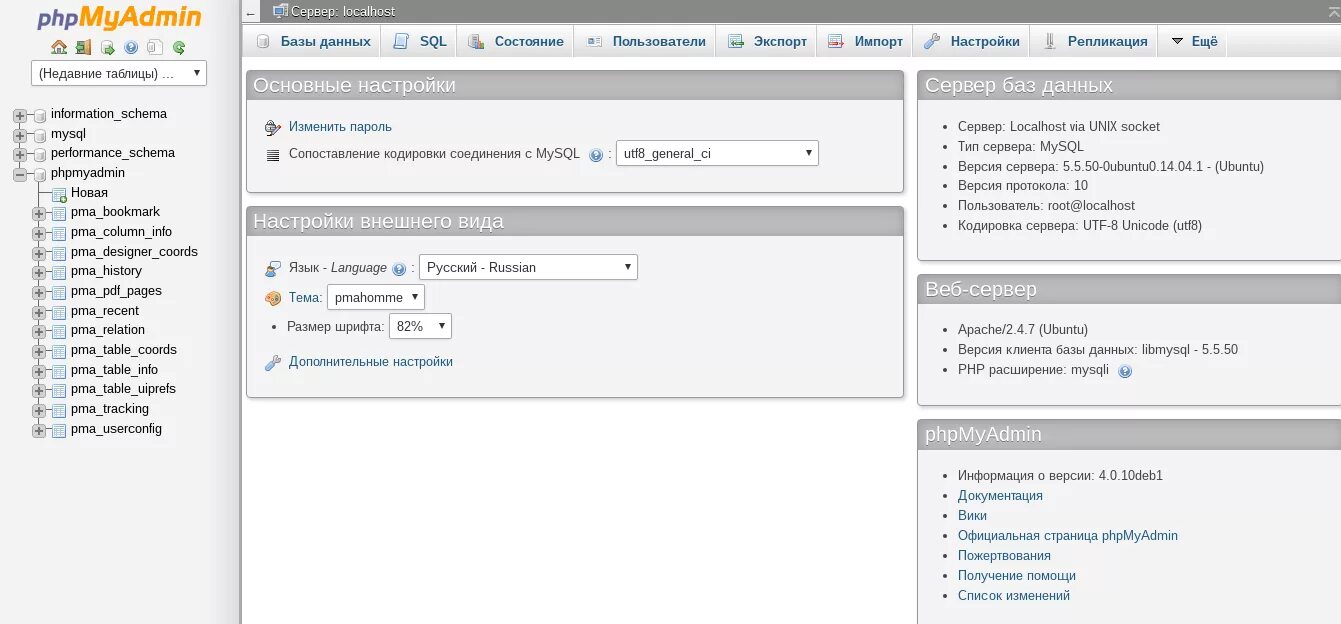Viewport: 1341px width, 624px height.
Task: Open the pmahomme theme dropdown
Action: click(x=376, y=297)
